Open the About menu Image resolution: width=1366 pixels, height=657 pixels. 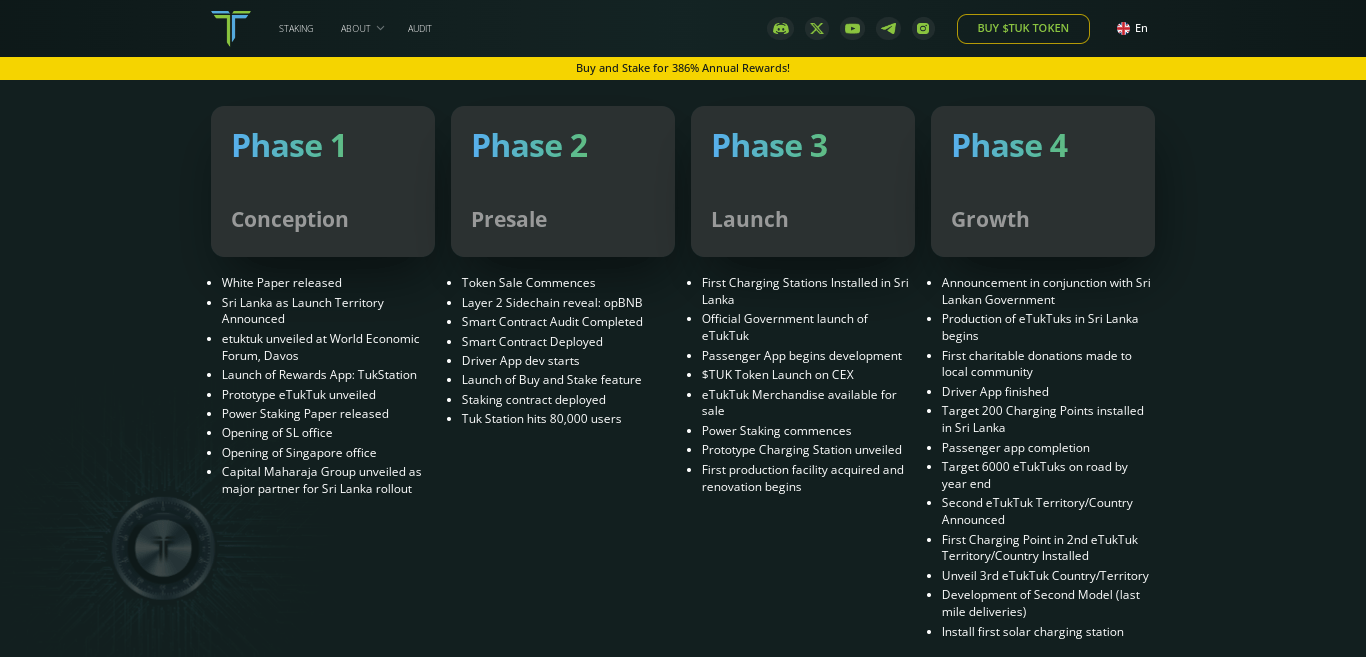[355, 28]
